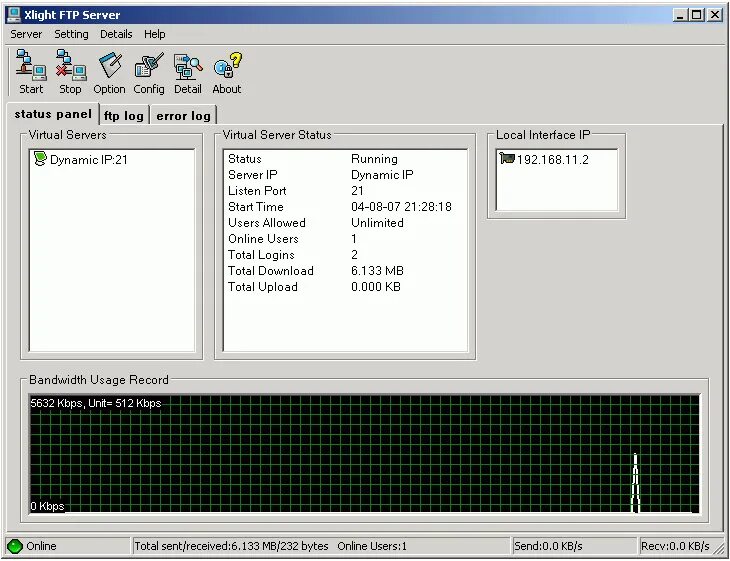This screenshot has width=730, height=561.
Task: Click the Listen Port row label
Action: [x=257, y=190]
